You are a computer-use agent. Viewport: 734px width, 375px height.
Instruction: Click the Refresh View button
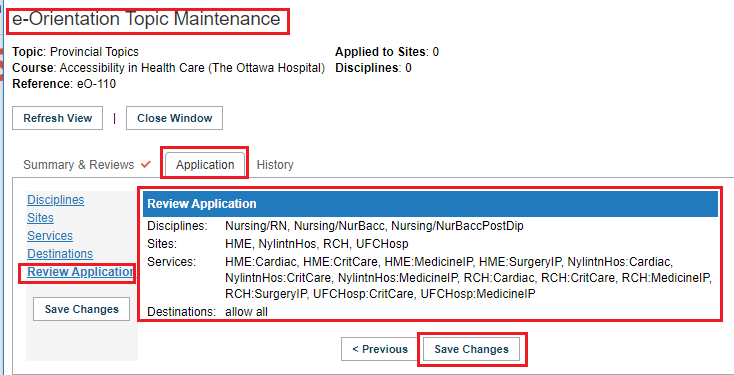coord(58,118)
